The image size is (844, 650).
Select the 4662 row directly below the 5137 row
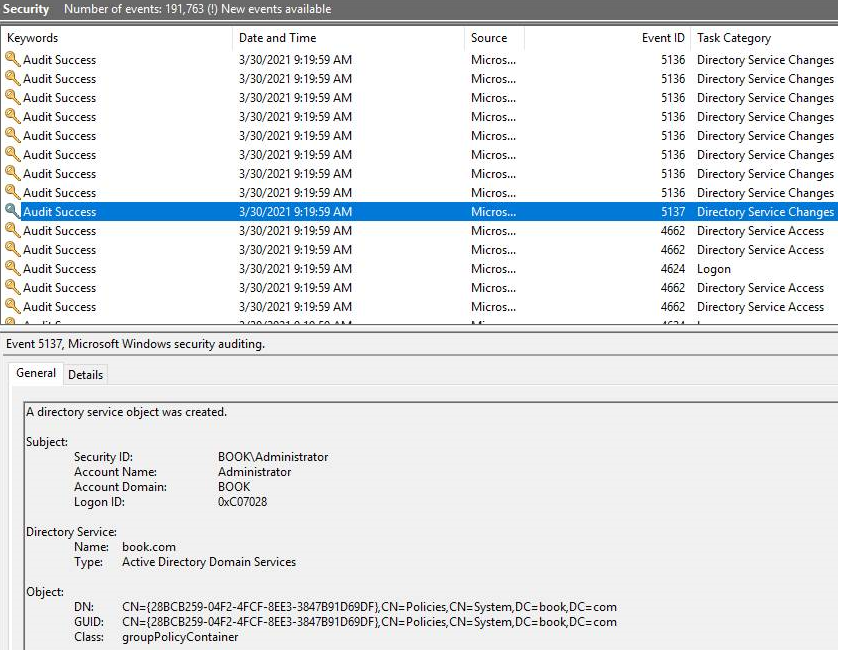420,231
